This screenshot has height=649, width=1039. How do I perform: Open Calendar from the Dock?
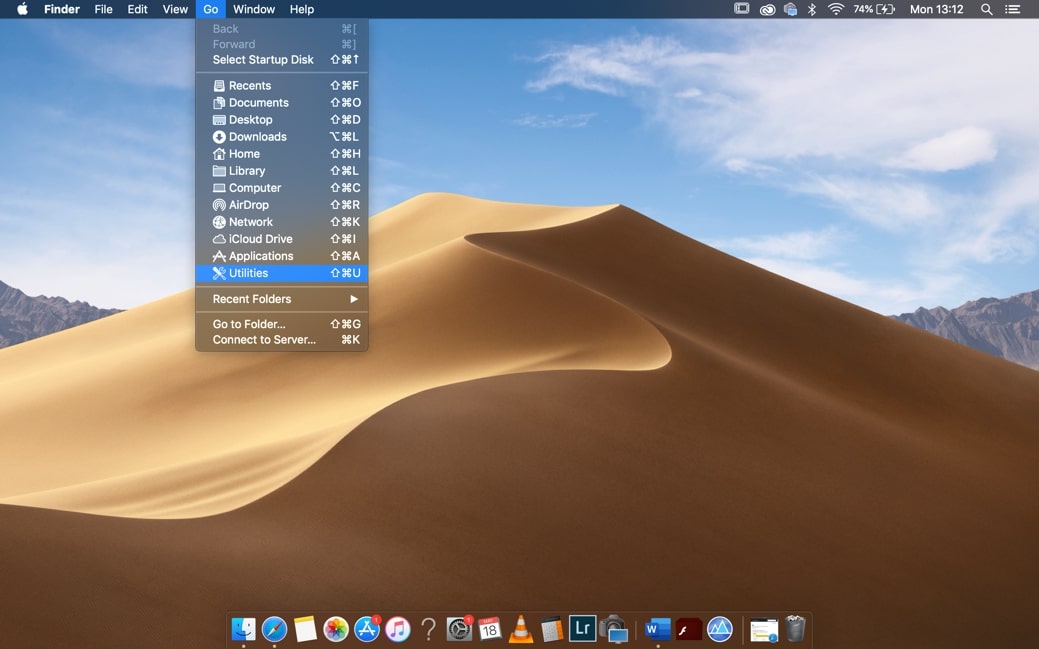pos(489,628)
